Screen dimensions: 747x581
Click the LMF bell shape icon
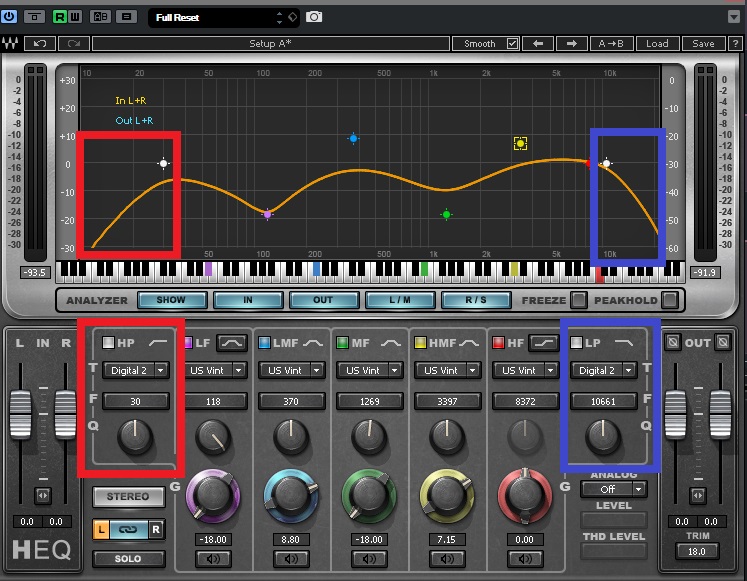pyautogui.click(x=313, y=343)
